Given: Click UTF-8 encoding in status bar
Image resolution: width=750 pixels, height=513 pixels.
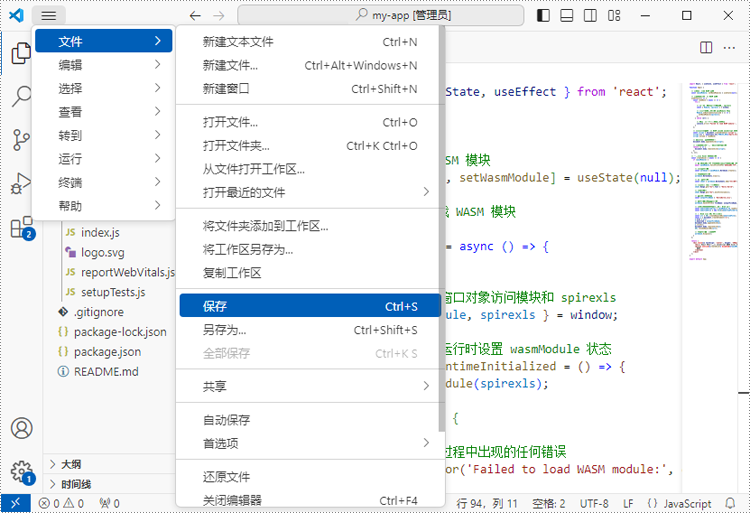Looking at the screenshot, I should click(x=594, y=504).
